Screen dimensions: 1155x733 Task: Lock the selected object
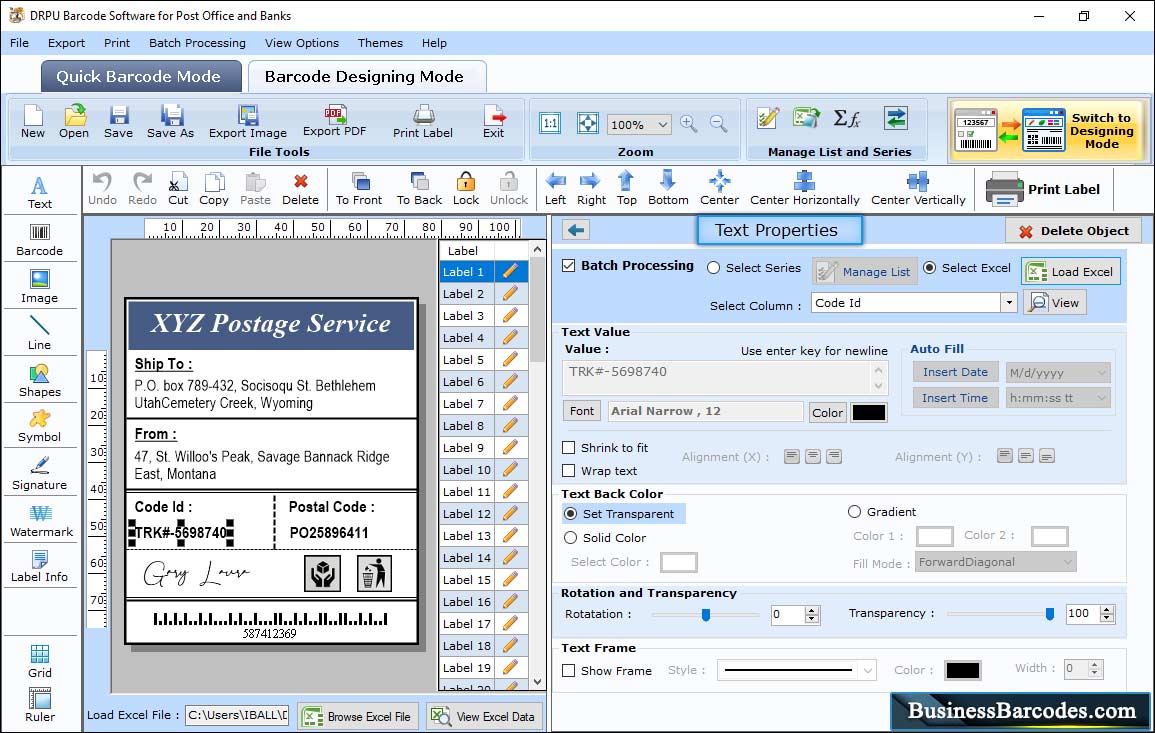tap(466, 189)
